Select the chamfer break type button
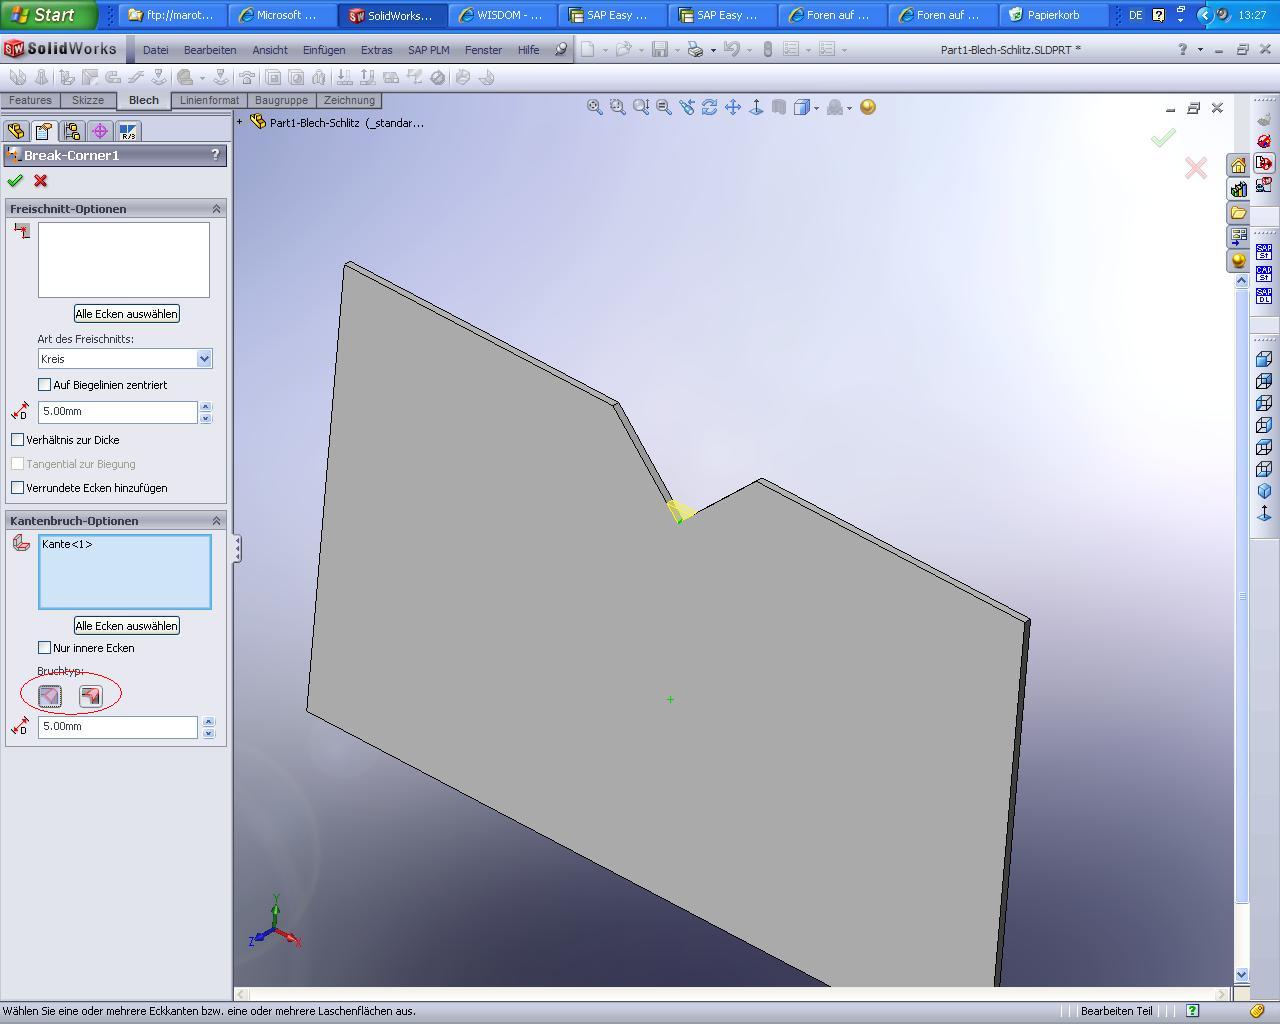Screen dimensions: 1280x1024 click(50, 696)
